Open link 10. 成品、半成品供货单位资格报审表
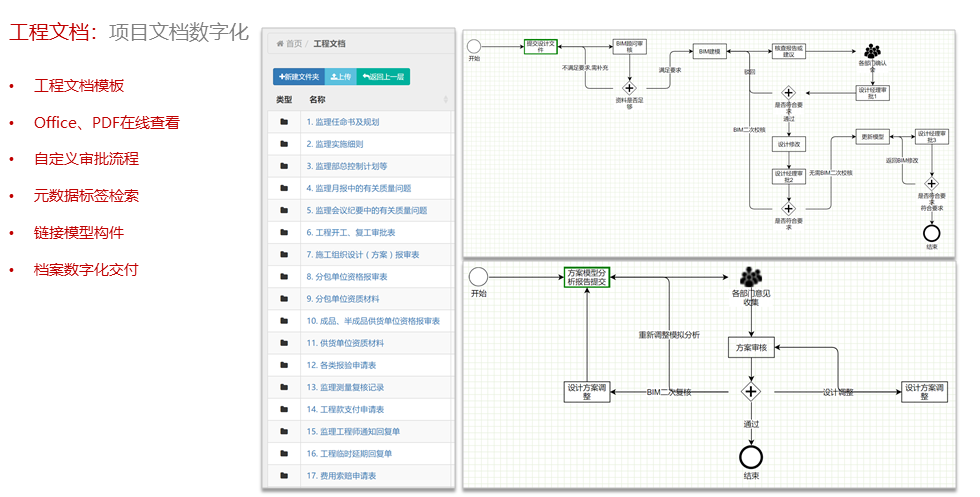This screenshot has width=980, height=497. pyautogui.click(x=373, y=321)
